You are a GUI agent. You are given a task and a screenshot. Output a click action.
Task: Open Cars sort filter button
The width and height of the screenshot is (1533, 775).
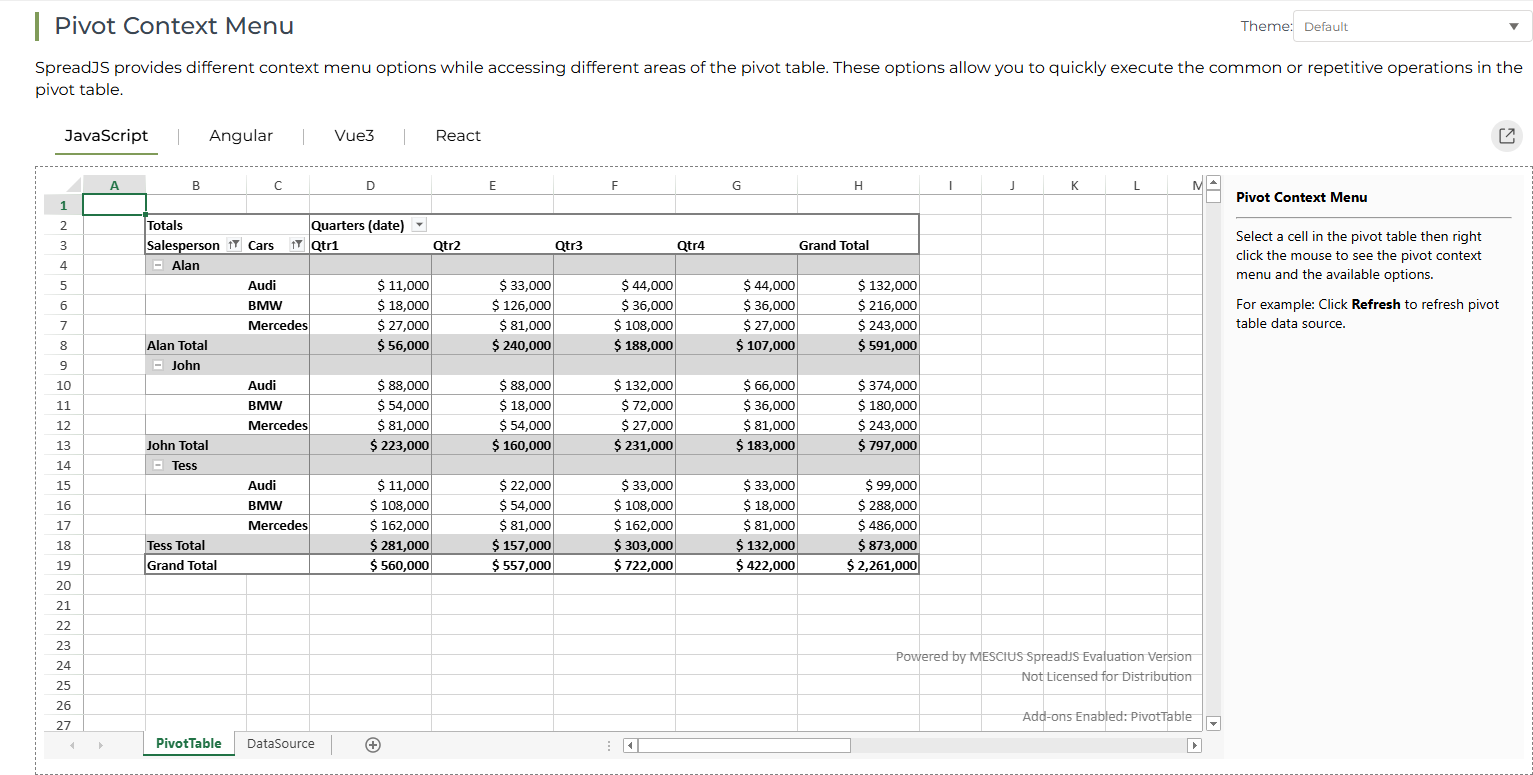(296, 246)
